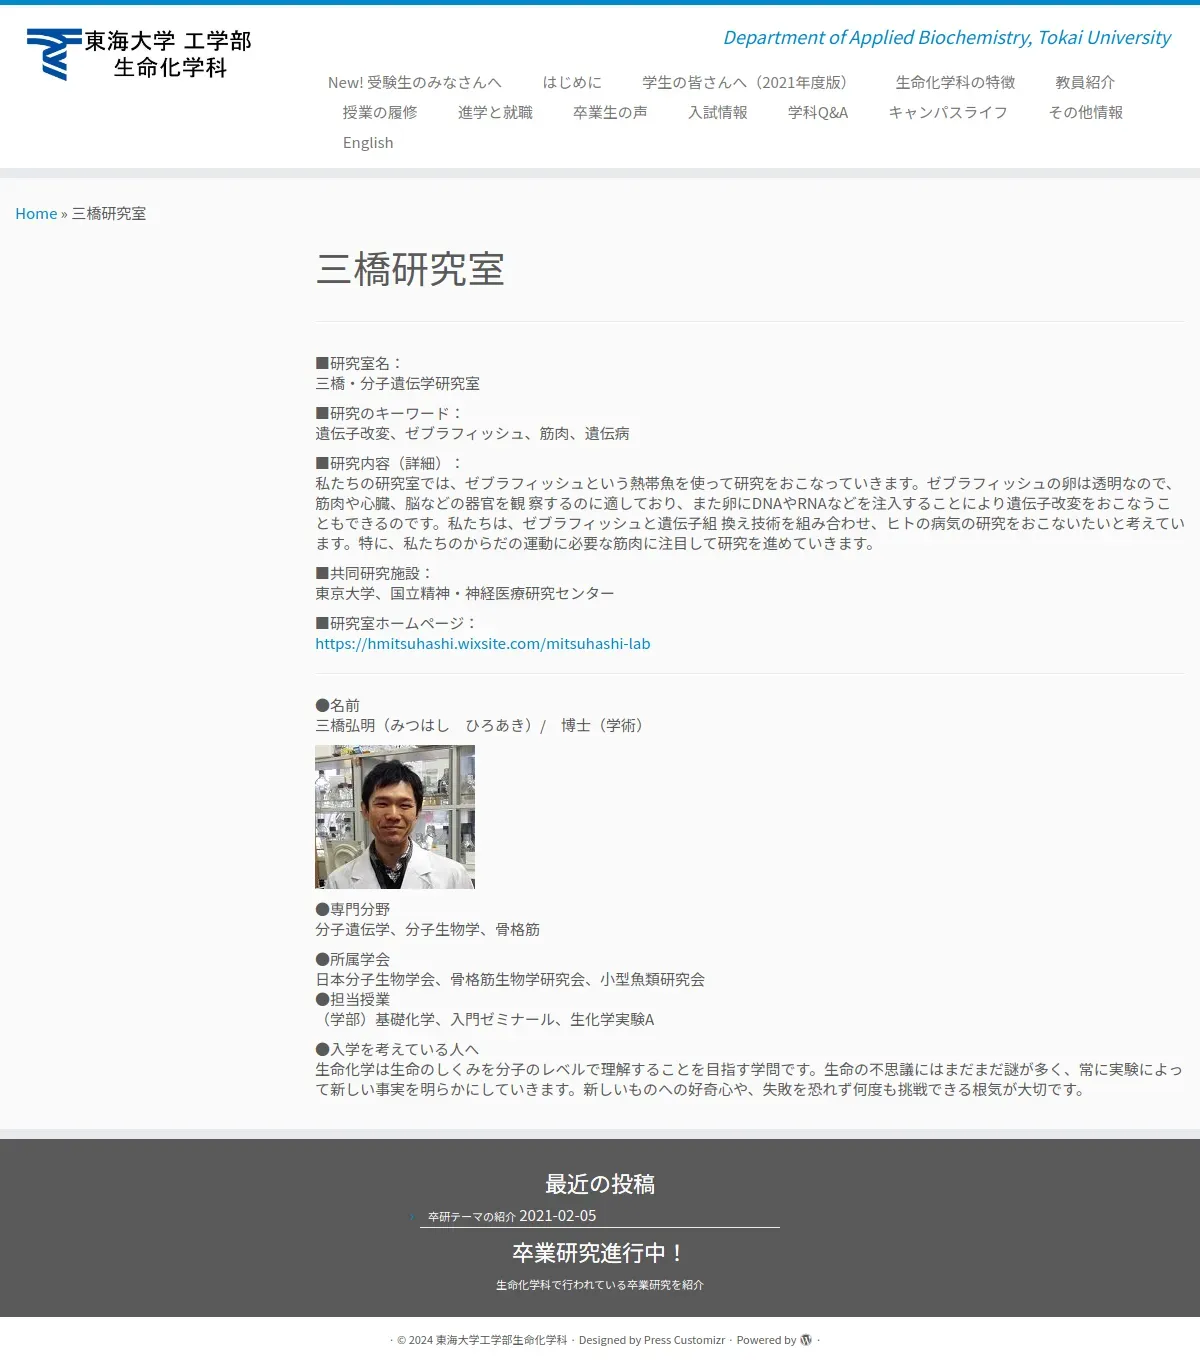Image resolution: width=1200 pixels, height=1367 pixels.
Task: Click the ●担当授業 label
Action: click(353, 1000)
